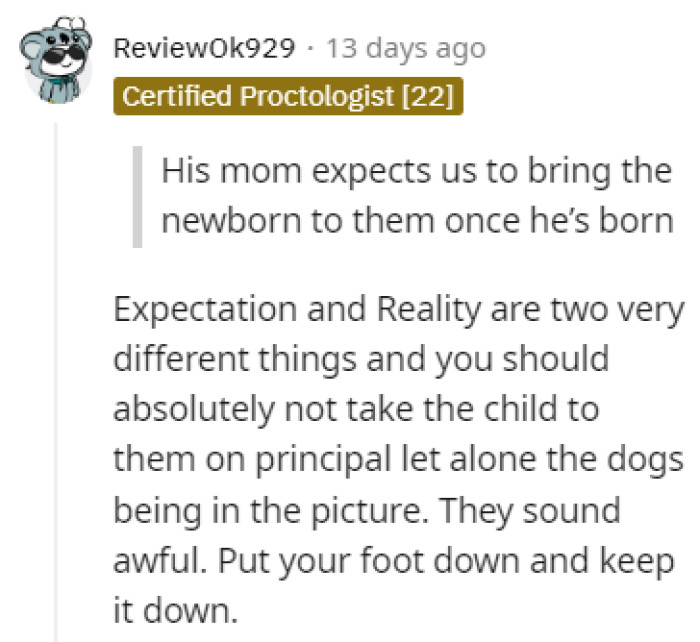This screenshot has width=700, height=642.
Task: Click the dot separator after the username
Action: click(311, 48)
